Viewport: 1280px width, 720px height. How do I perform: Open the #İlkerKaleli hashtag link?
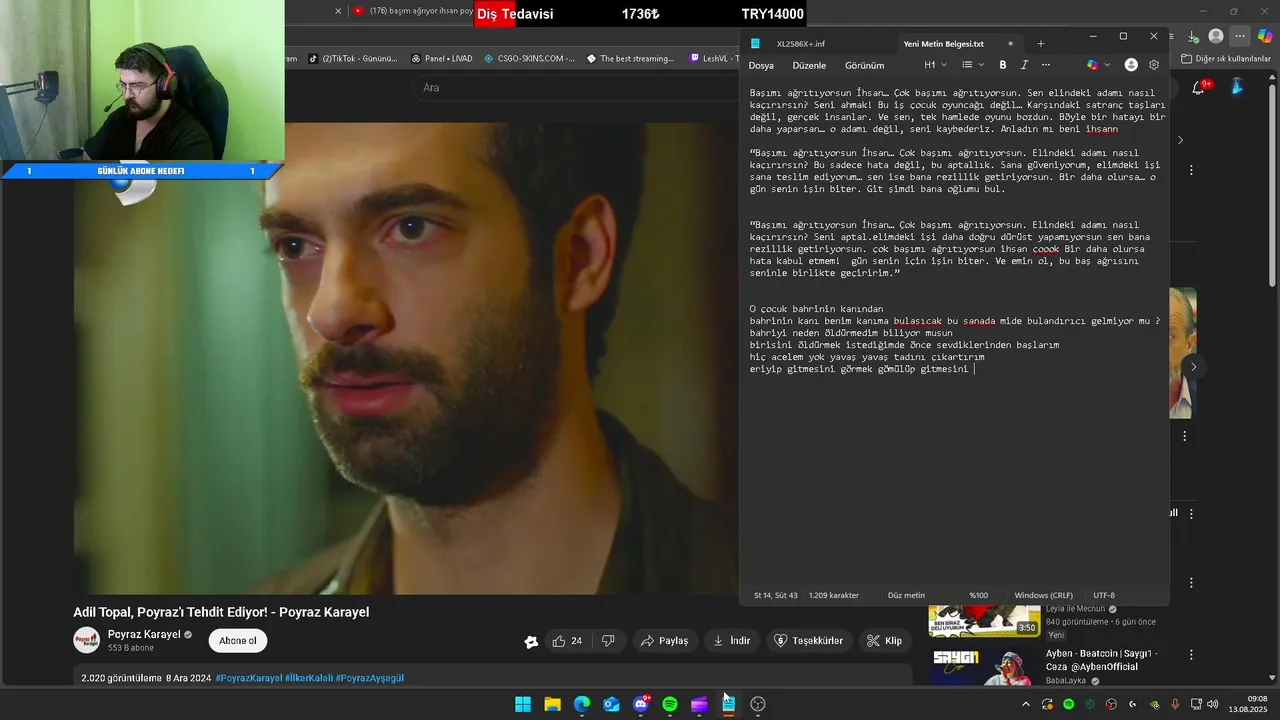pyautogui.click(x=309, y=678)
